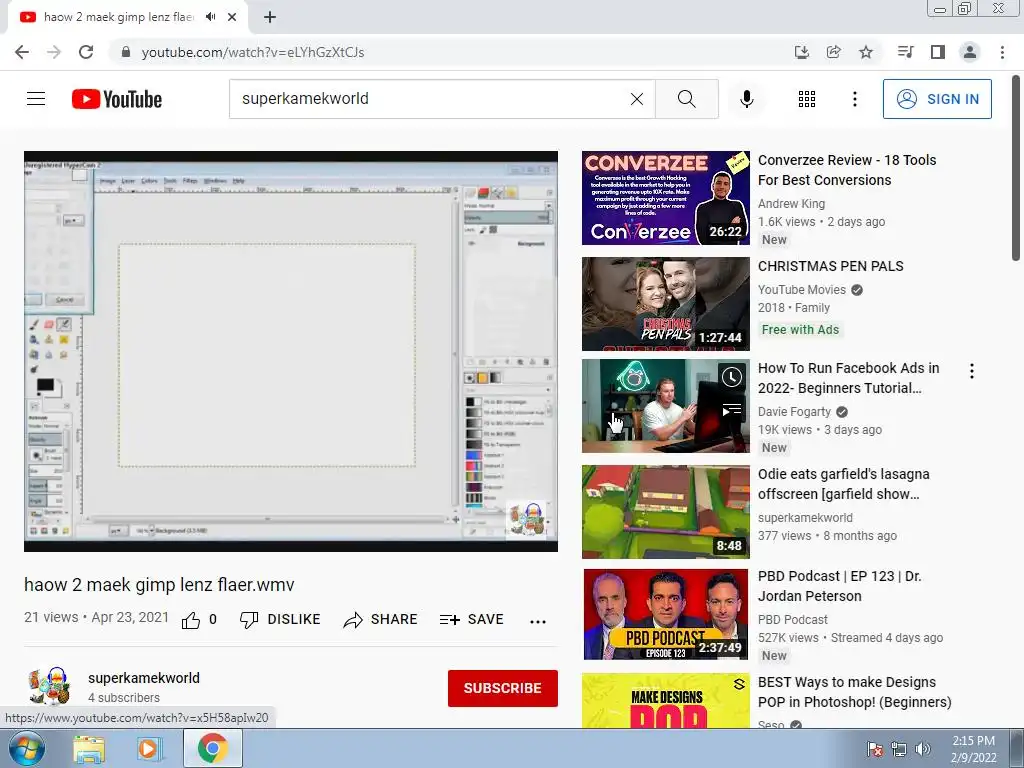Open the YouTube hamburger guide menu
This screenshot has height=768, width=1024.
(36, 99)
